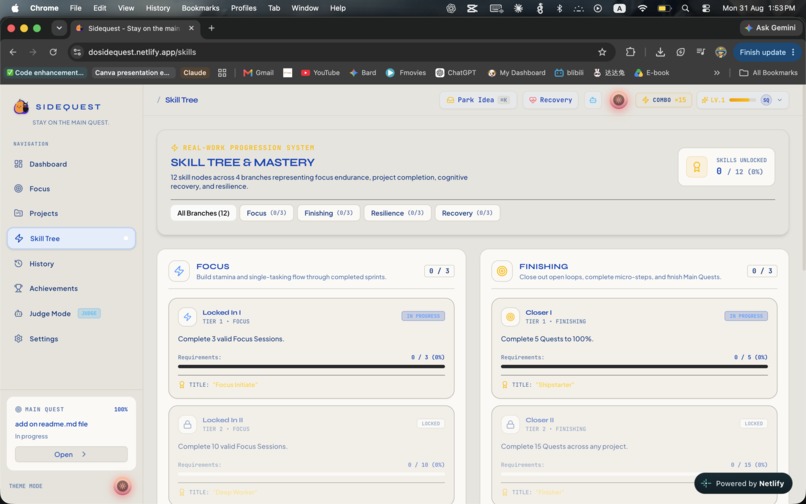Open the YouTube bookmark

(x=320, y=73)
